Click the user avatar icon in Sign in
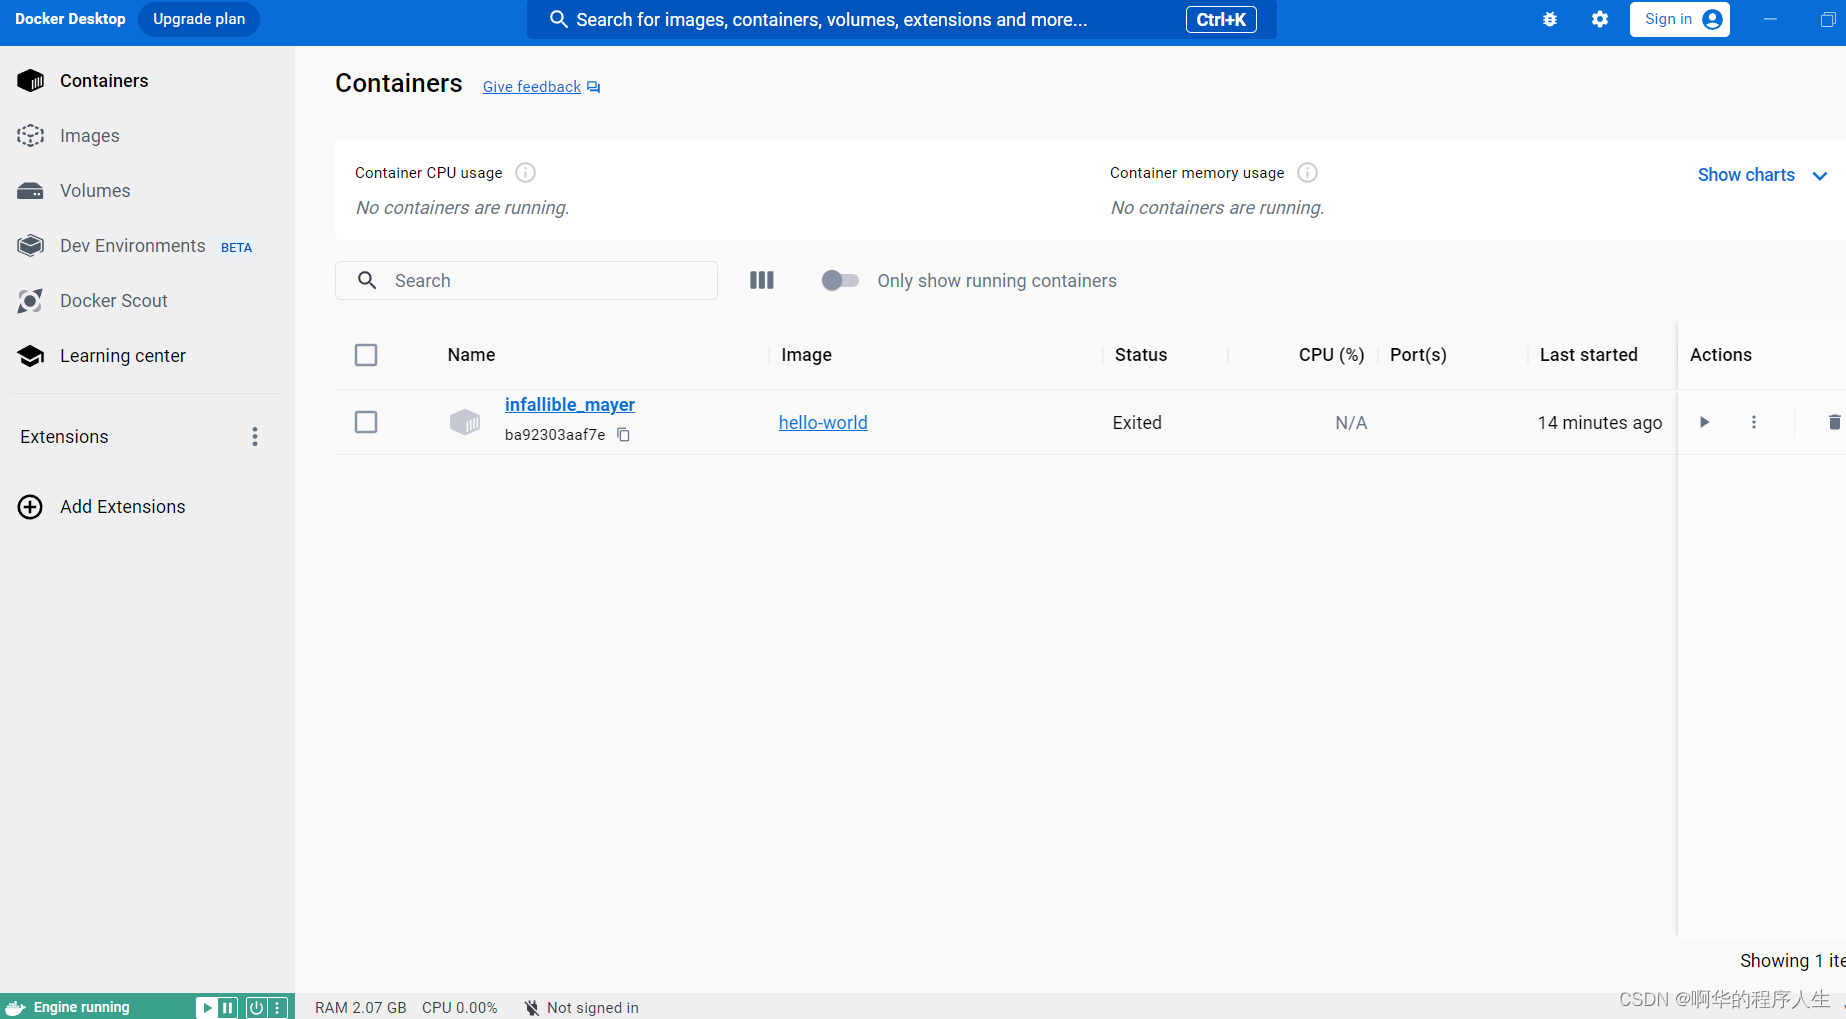 1712,19
